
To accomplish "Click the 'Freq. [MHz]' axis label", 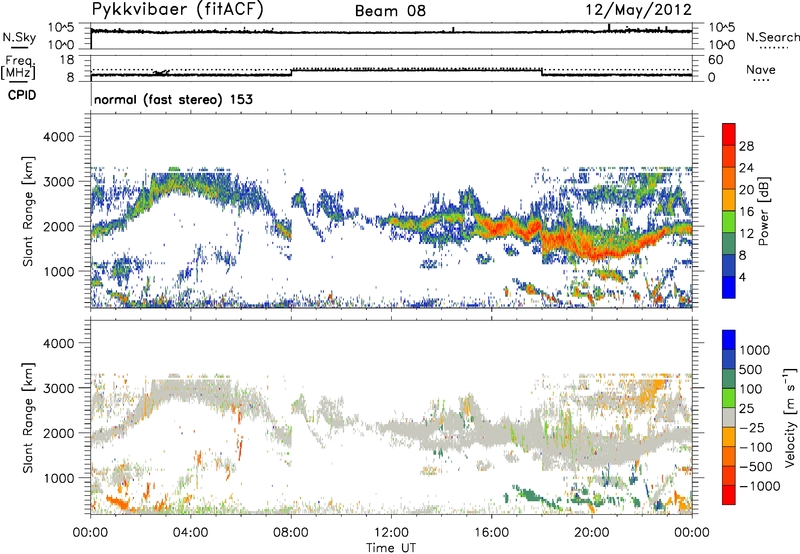I will pyautogui.click(x=19, y=68).
